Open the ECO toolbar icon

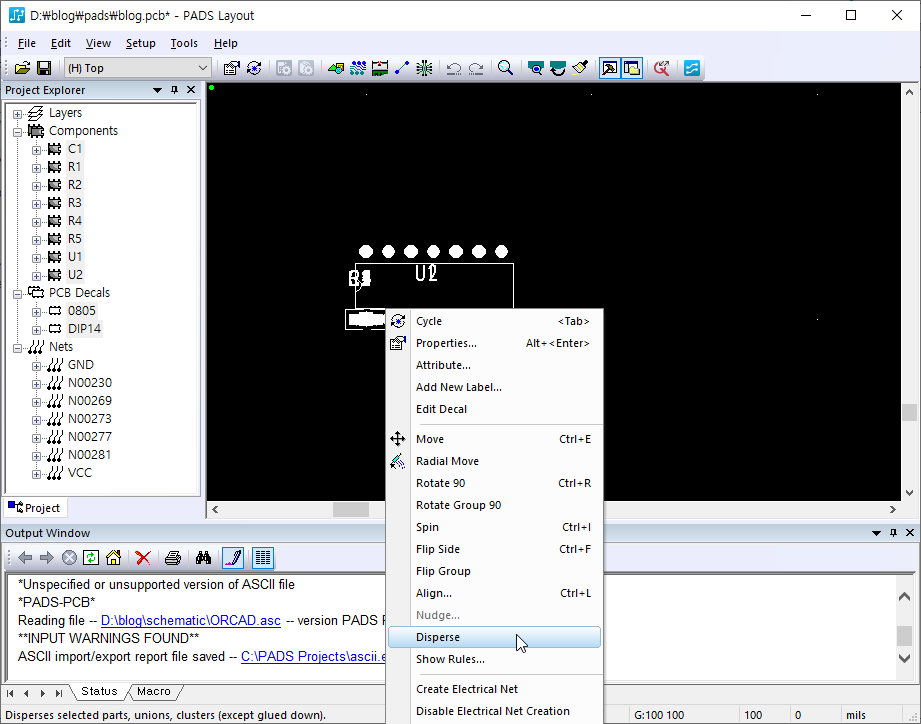[402, 68]
